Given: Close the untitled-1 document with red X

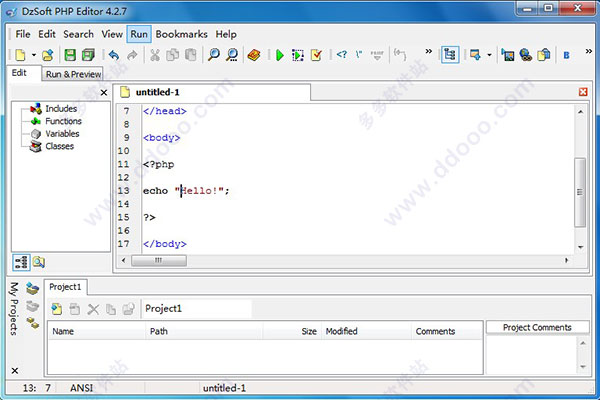Looking at the screenshot, I should pos(583,92).
